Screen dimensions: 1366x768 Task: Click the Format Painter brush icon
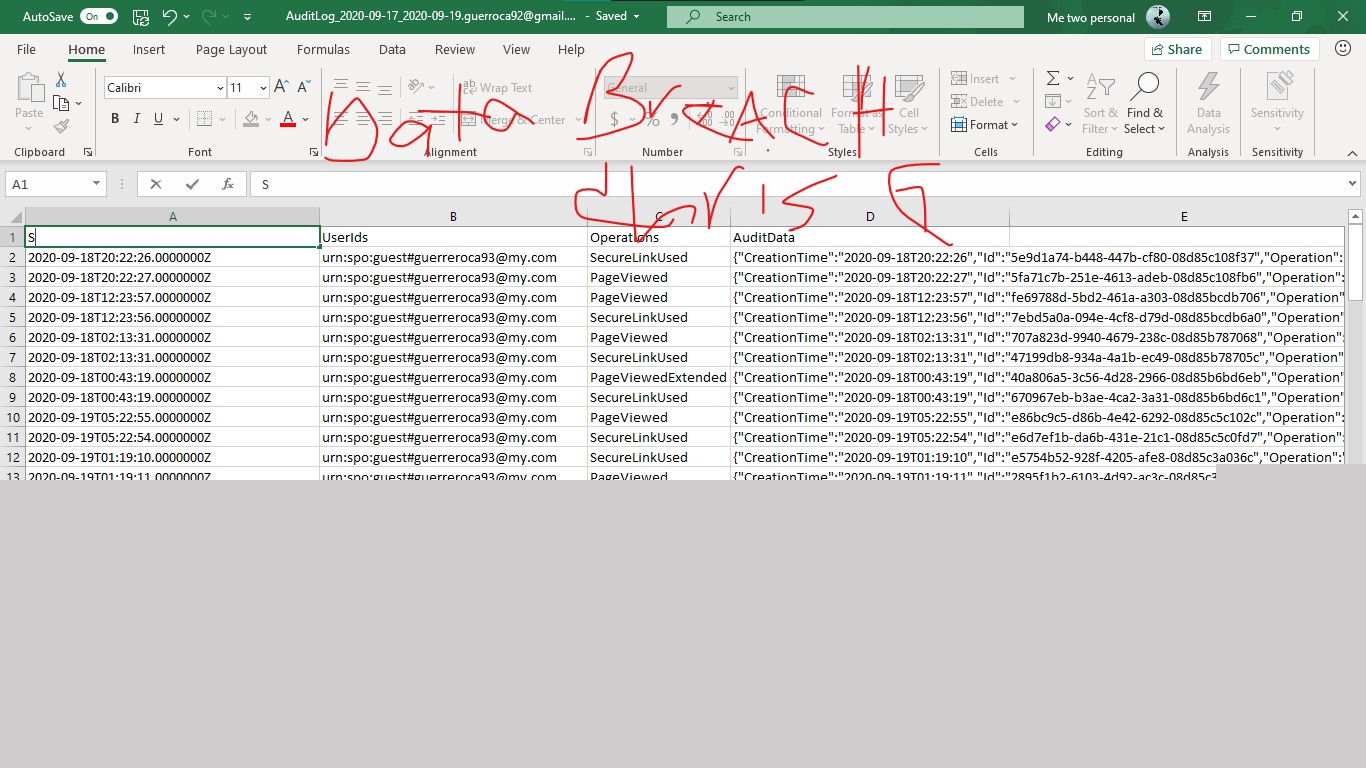62,127
